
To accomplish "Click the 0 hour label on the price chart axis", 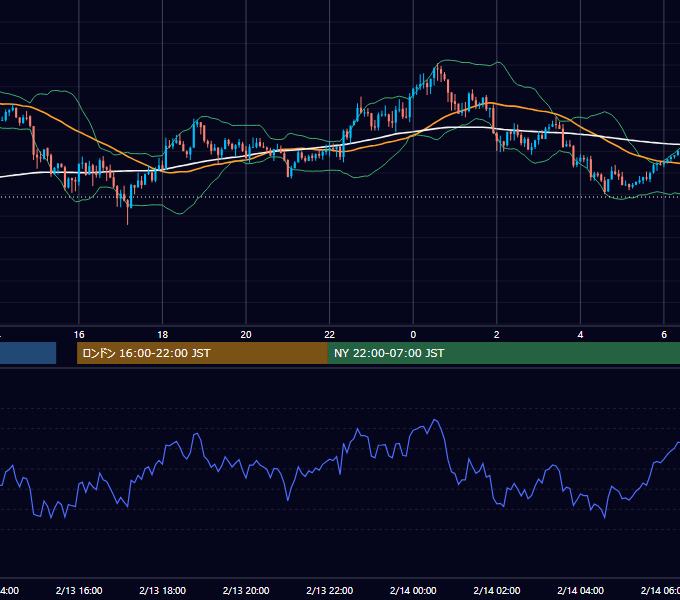I will point(413,335).
